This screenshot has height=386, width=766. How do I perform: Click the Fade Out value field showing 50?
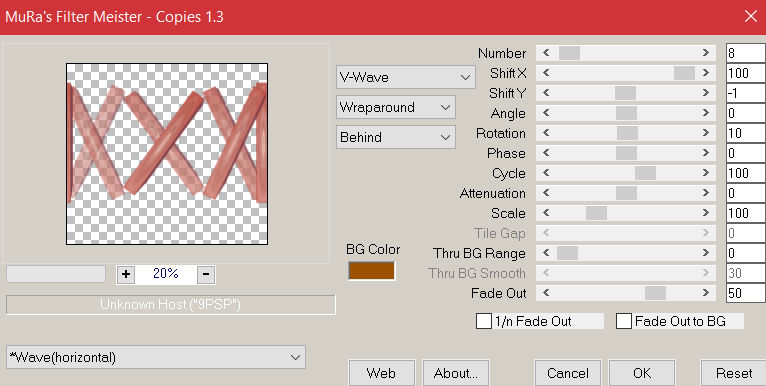click(x=745, y=293)
